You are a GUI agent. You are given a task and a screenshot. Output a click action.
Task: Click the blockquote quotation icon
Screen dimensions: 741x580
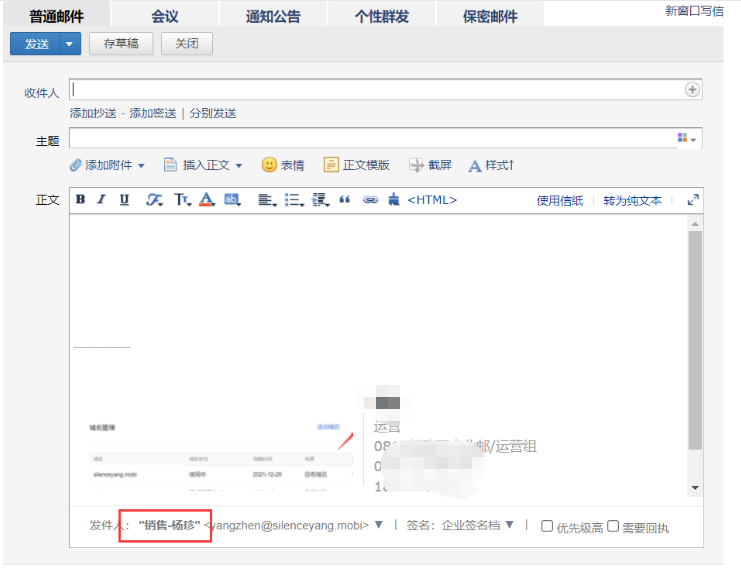[345, 200]
